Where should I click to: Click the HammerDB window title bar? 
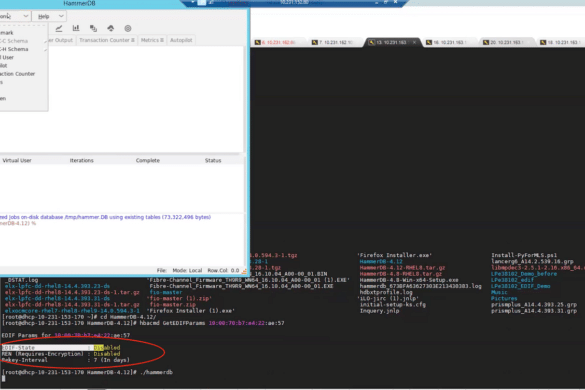(90, 3)
